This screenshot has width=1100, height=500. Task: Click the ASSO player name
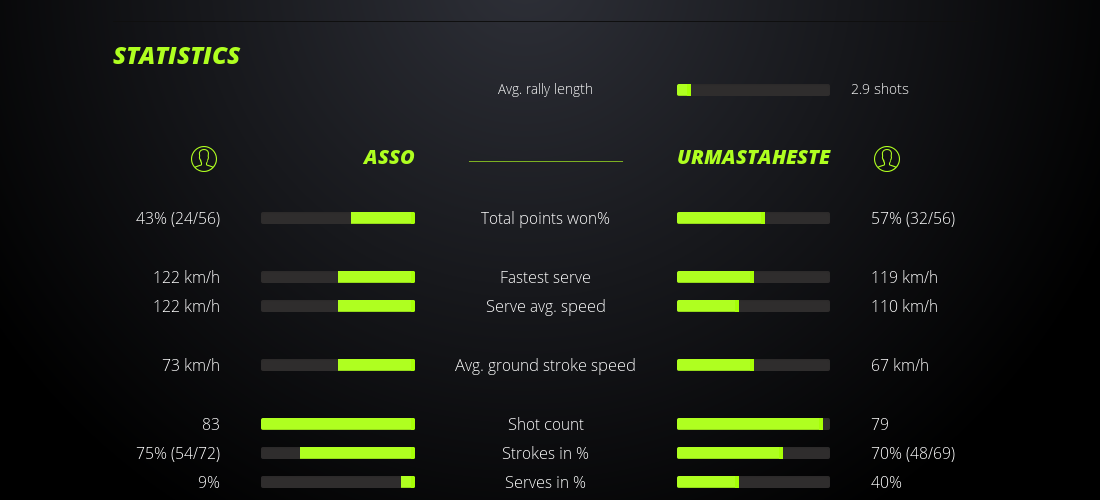click(x=389, y=157)
